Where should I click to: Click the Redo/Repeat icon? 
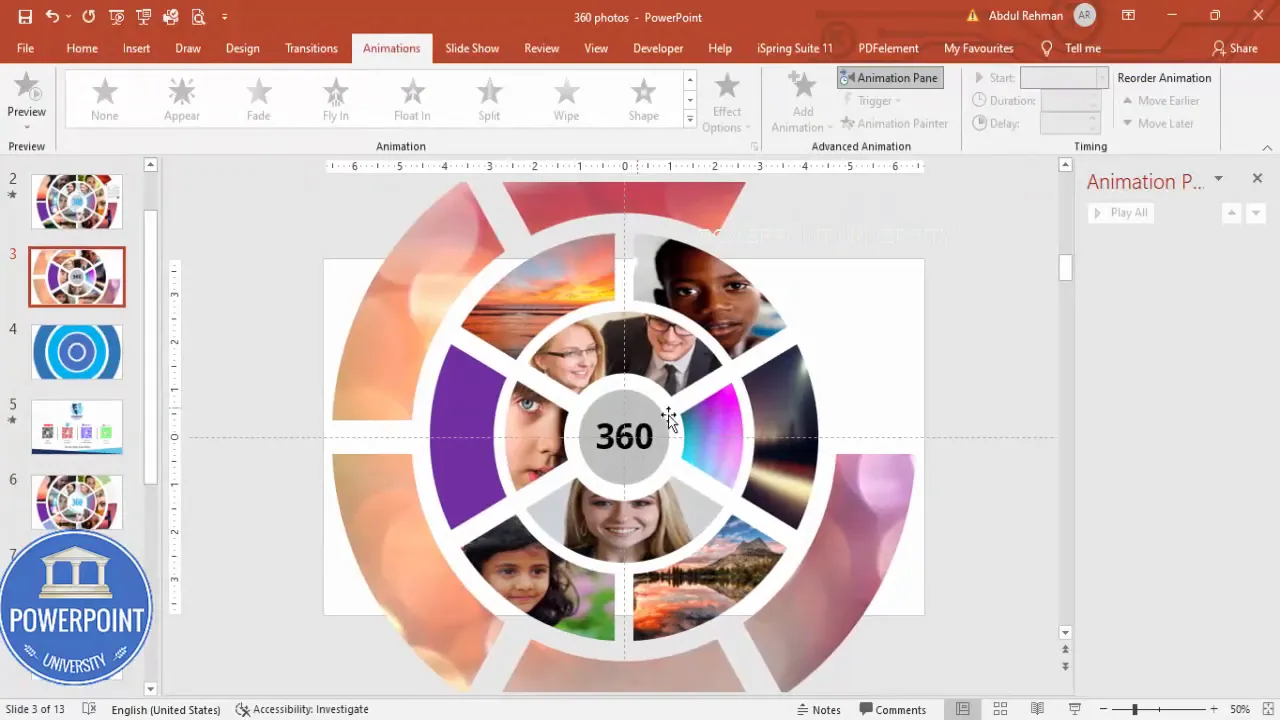point(89,17)
